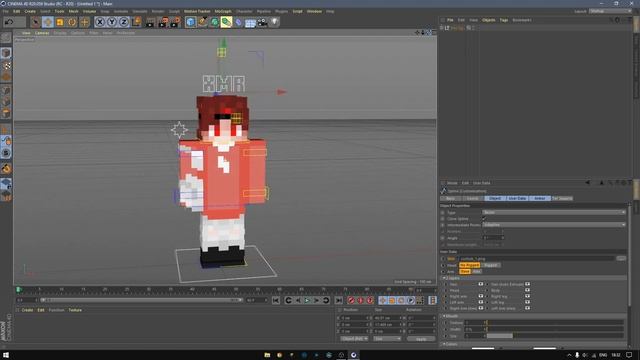
Task: Go to end of animation
Action: pyautogui.click(x=339, y=300)
